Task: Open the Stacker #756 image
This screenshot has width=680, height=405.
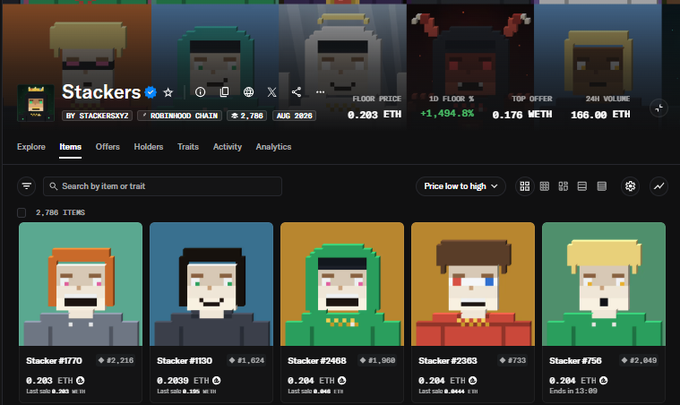Action: click(604, 284)
